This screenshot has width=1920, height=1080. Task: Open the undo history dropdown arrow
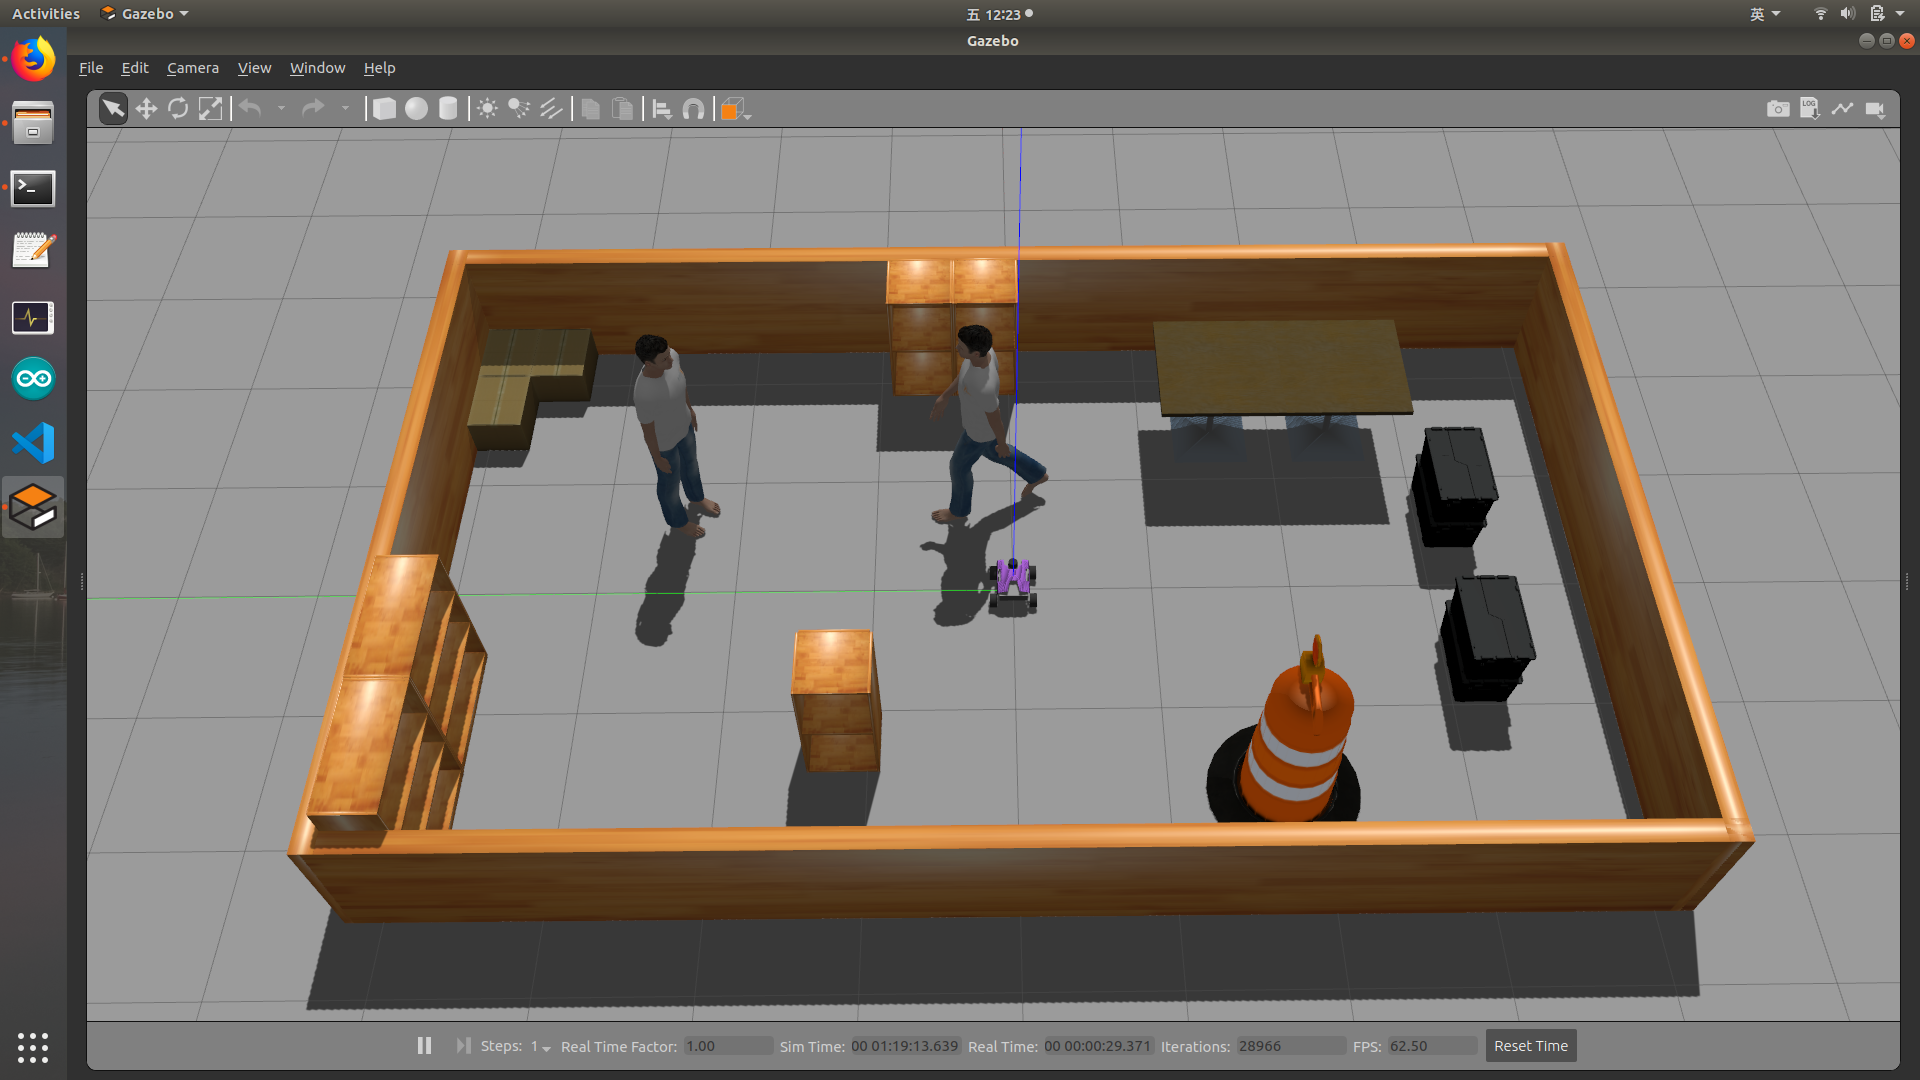pos(281,109)
